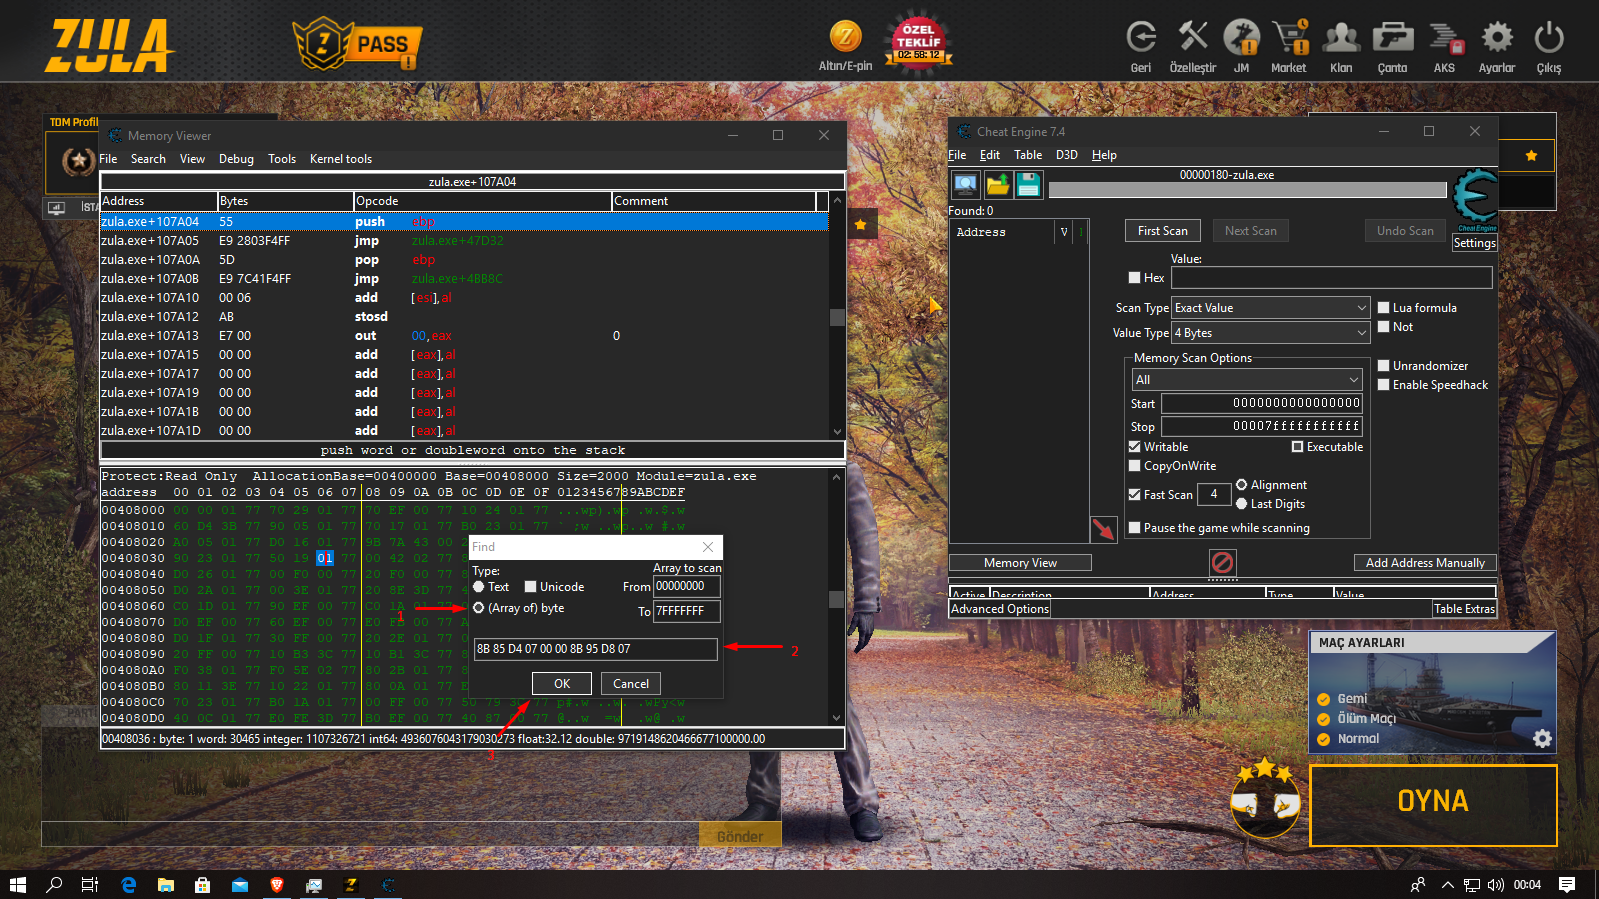Click Cancel in the Find dialog
Screen dimensions: 1599x899
pyautogui.click(x=631, y=684)
